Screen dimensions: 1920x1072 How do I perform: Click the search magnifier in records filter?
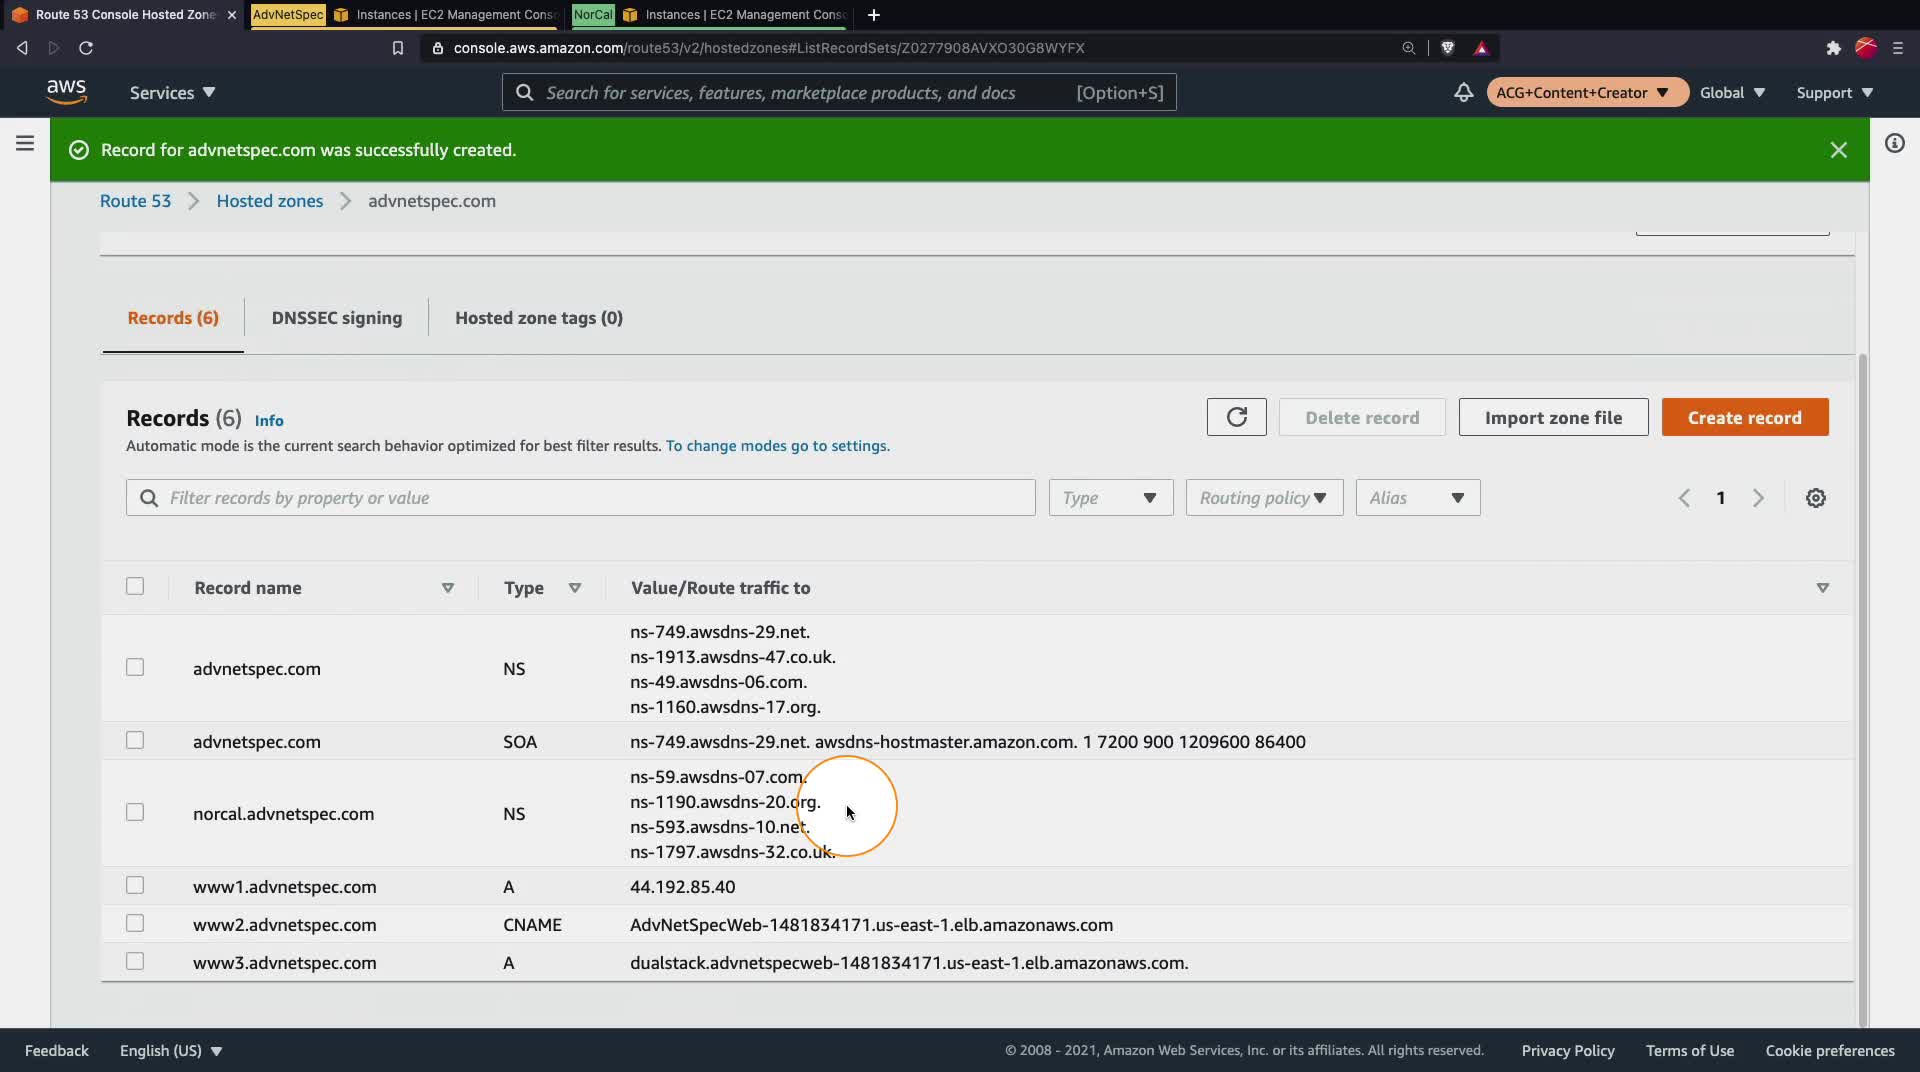(x=149, y=498)
